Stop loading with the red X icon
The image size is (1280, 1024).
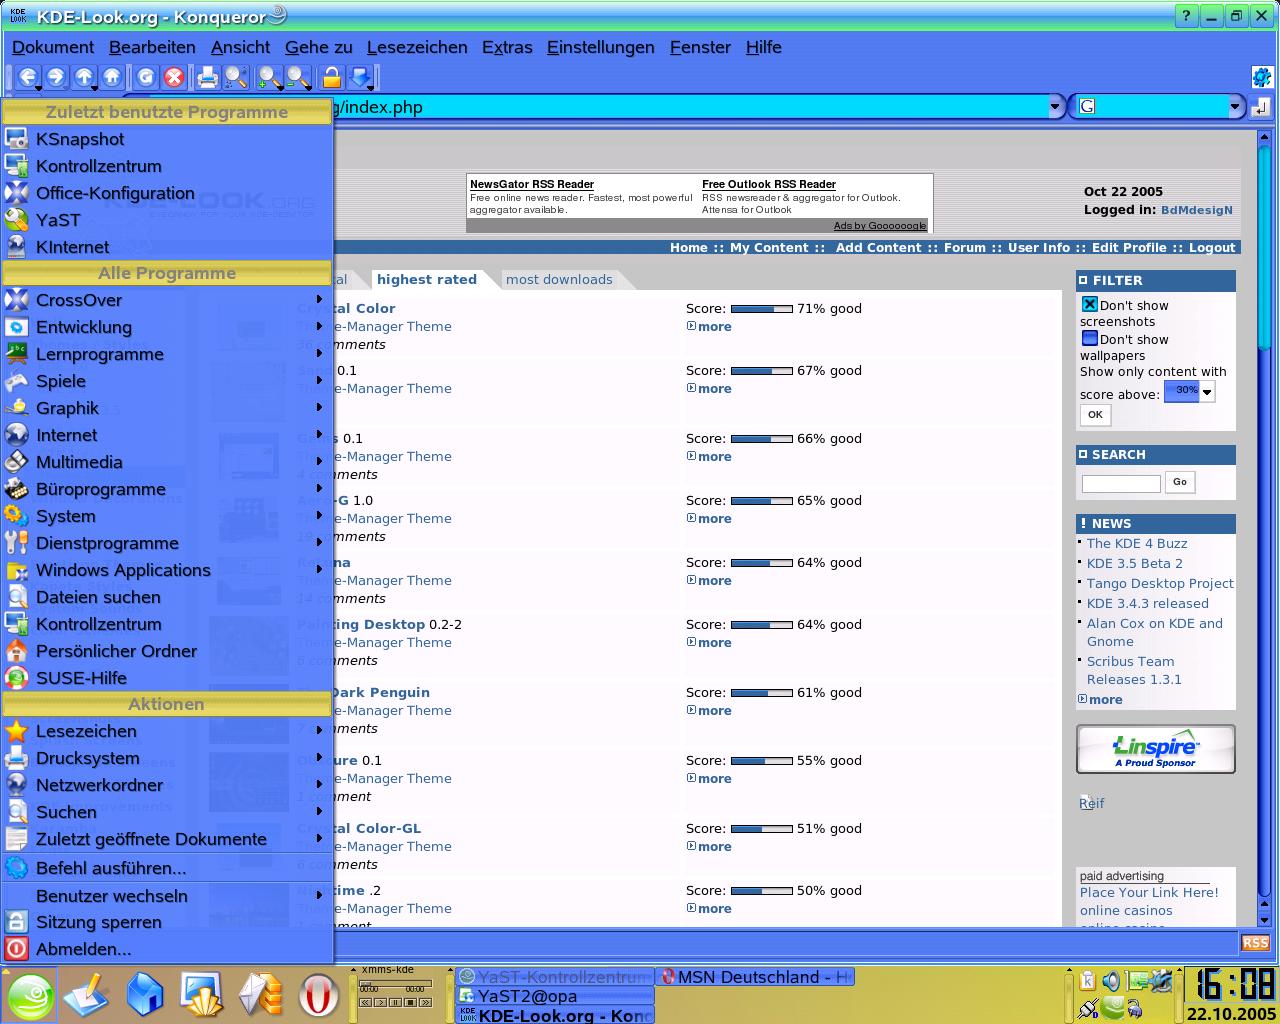pyautogui.click(x=174, y=77)
